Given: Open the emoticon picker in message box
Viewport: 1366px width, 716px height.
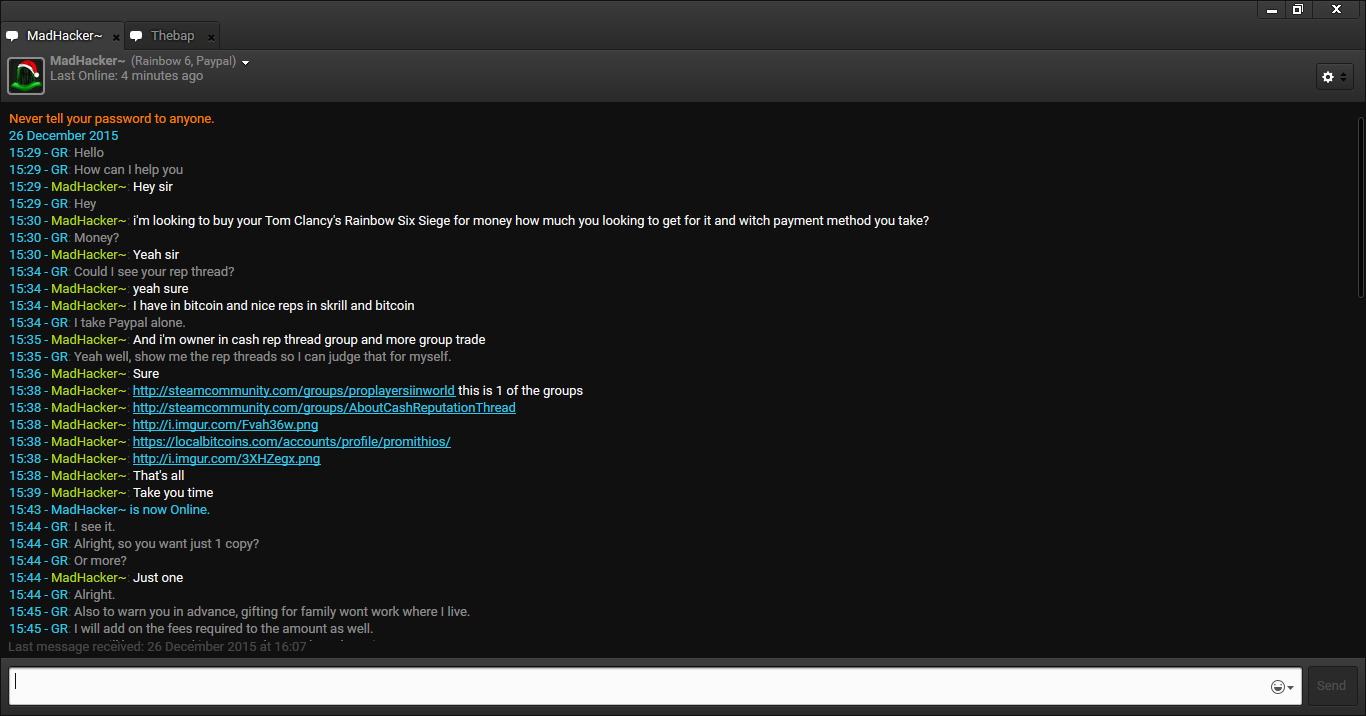Looking at the screenshot, I should coord(1282,687).
